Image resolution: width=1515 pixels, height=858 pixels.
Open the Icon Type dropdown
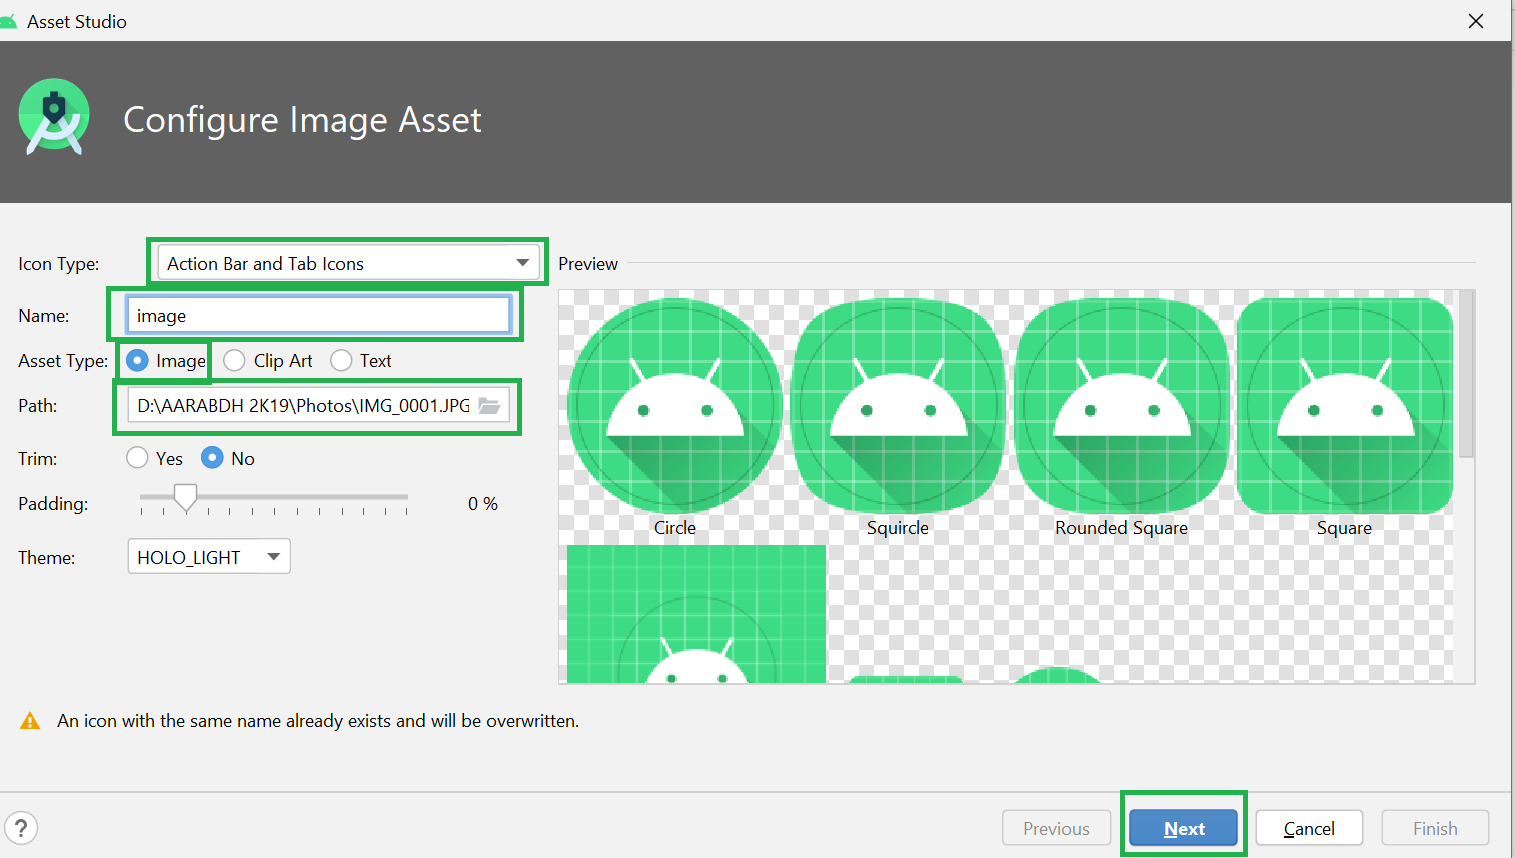[348, 263]
